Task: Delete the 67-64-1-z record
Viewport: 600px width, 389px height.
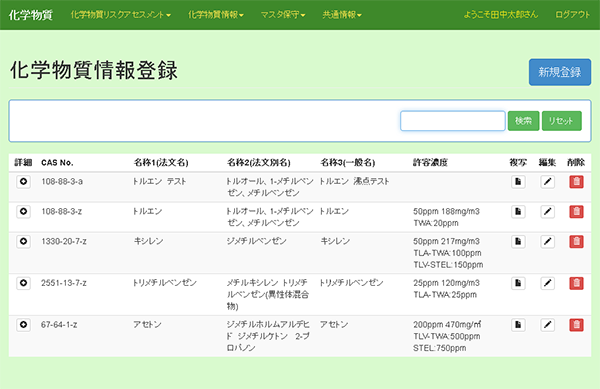Action: [577, 325]
